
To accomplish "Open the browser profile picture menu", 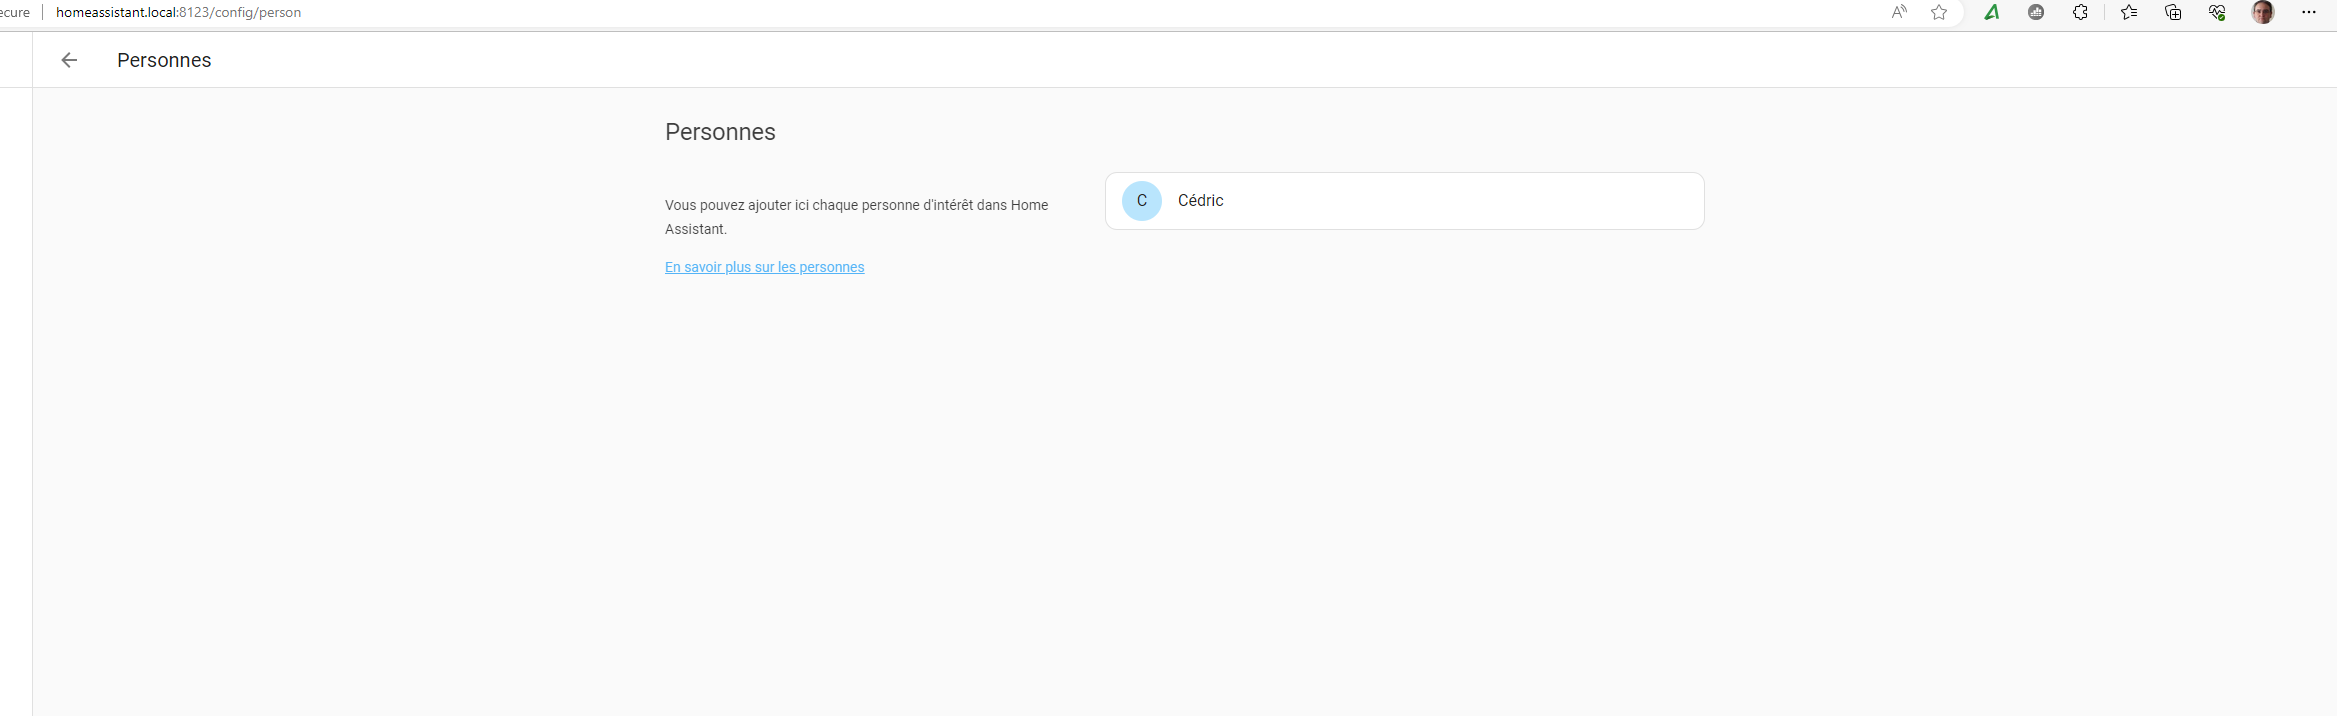I will coord(2263,12).
